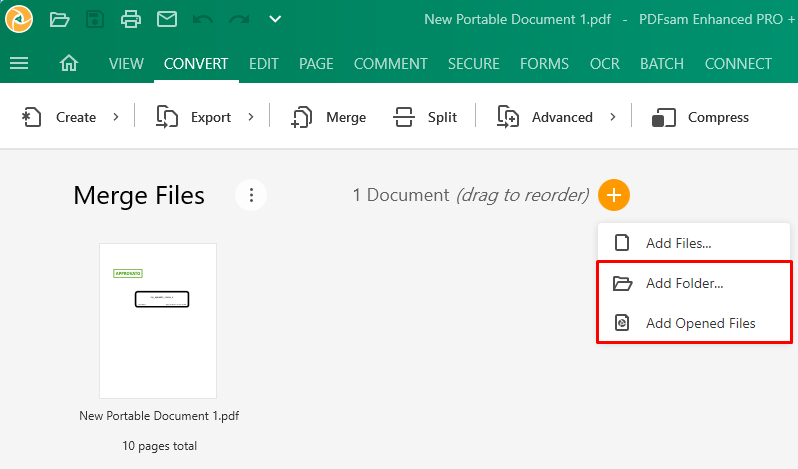The width and height of the screenshot is (798, 469).
Task: Expand the Create submenu arrow
Action: point(116,117)
